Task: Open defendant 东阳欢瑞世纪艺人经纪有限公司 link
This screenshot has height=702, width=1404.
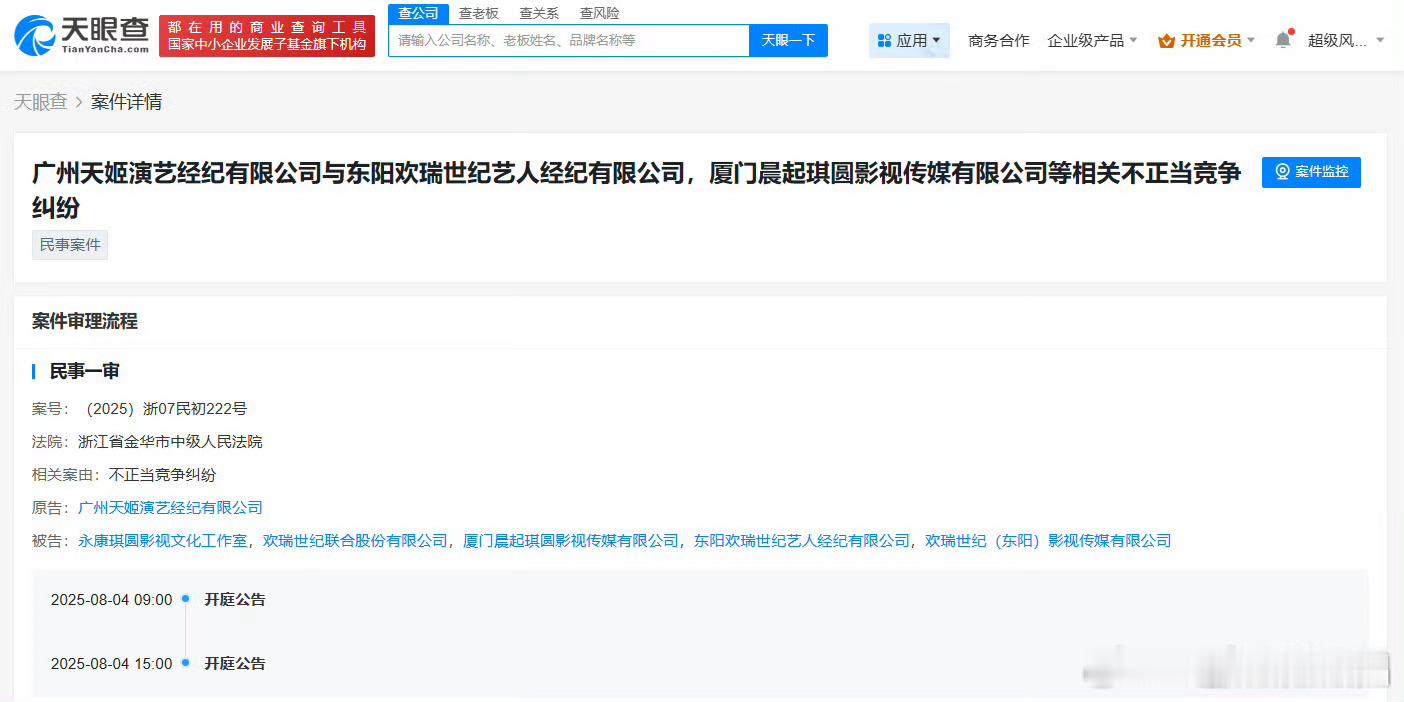Action: (802, 541)
